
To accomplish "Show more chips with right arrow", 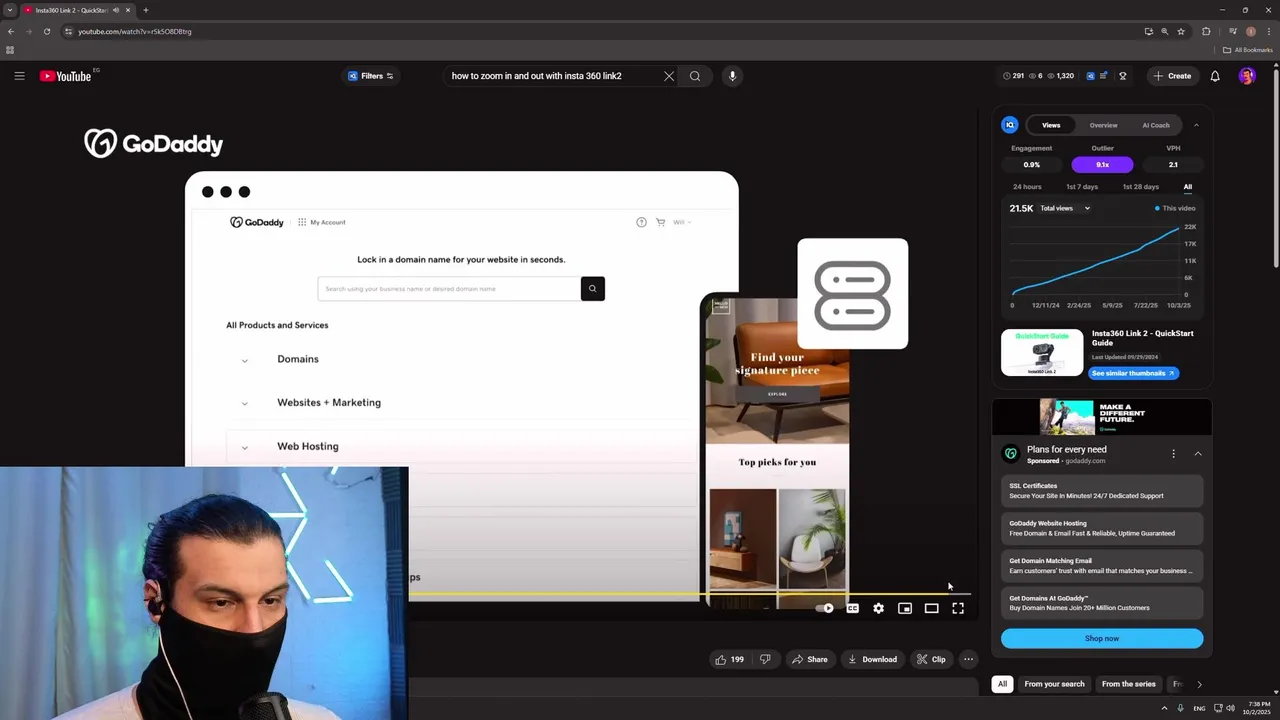I will tap(1199, 684).
